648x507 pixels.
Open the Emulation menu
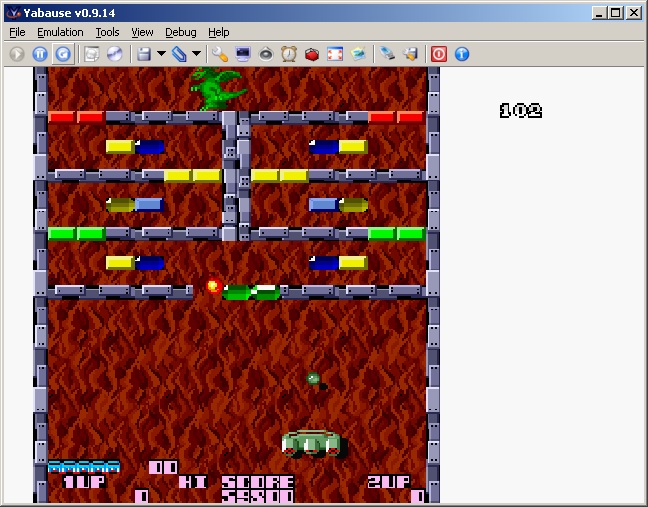click(x=60, y=32)
